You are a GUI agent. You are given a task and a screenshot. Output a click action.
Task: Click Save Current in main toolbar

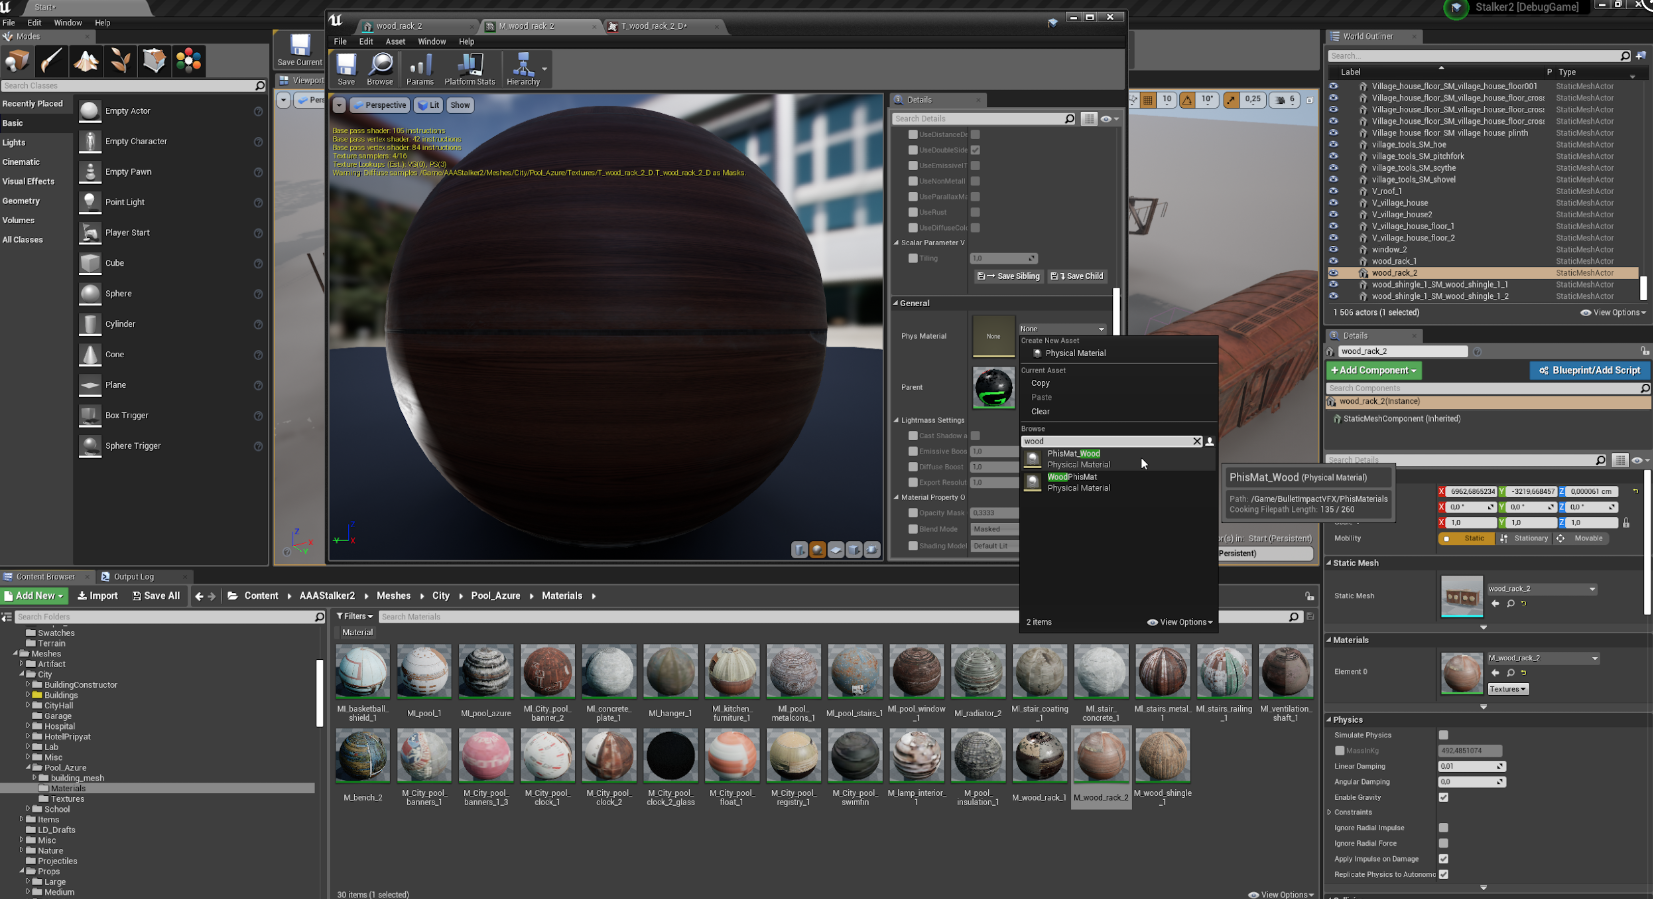pyautogui.click(x=300, y=50)
